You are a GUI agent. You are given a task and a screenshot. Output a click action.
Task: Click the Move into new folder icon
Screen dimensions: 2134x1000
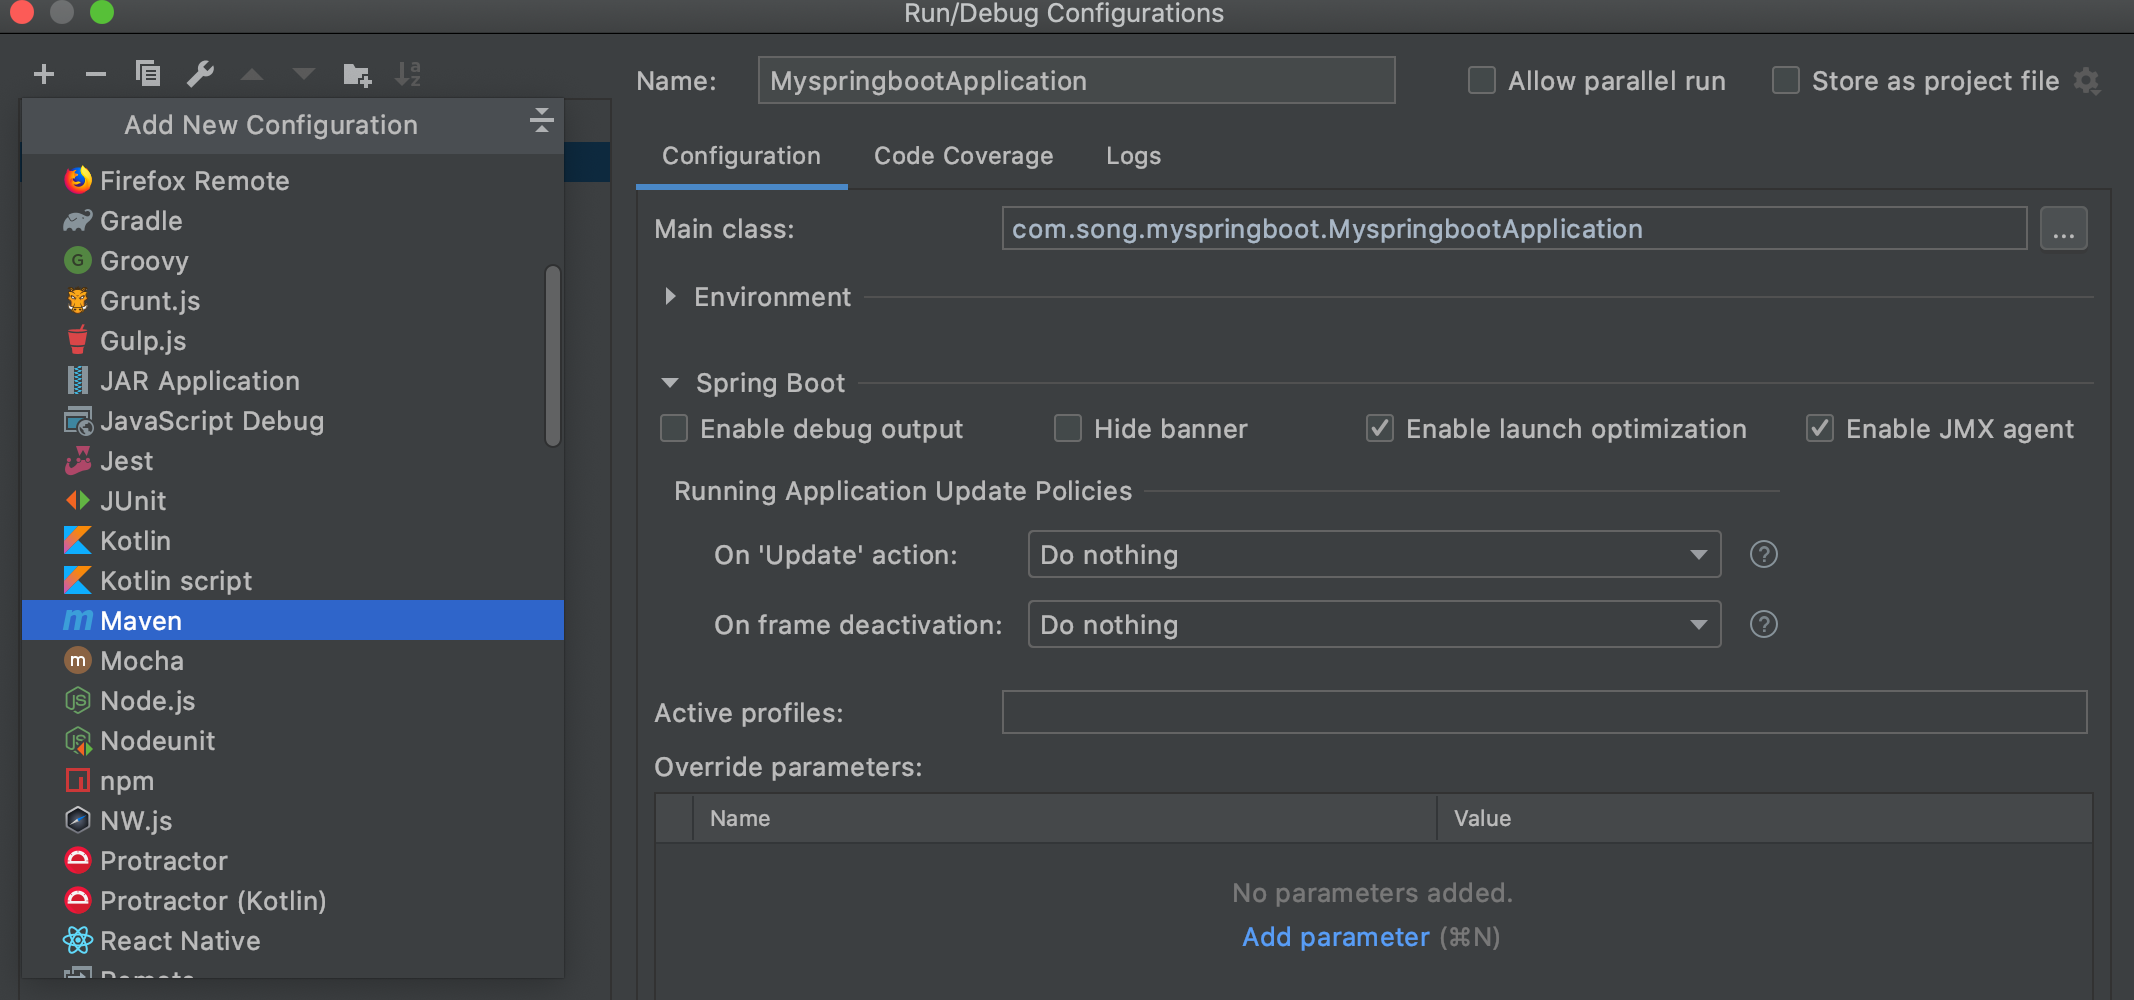[357, 74]
